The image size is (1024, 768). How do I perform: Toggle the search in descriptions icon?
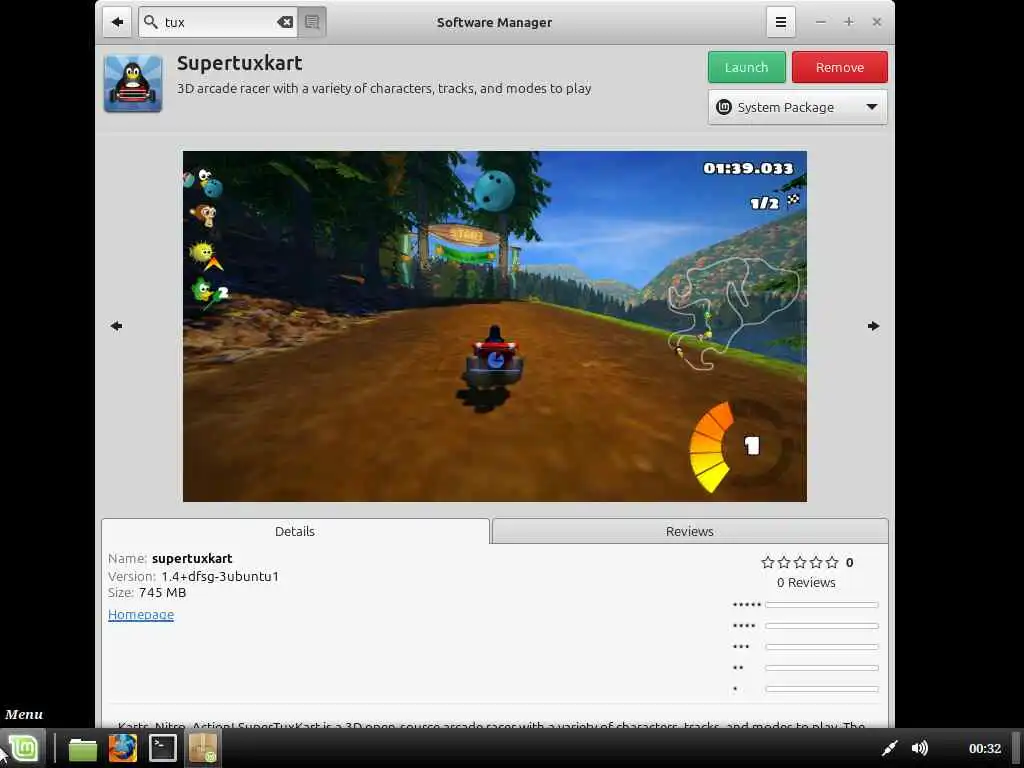(312, 22)
